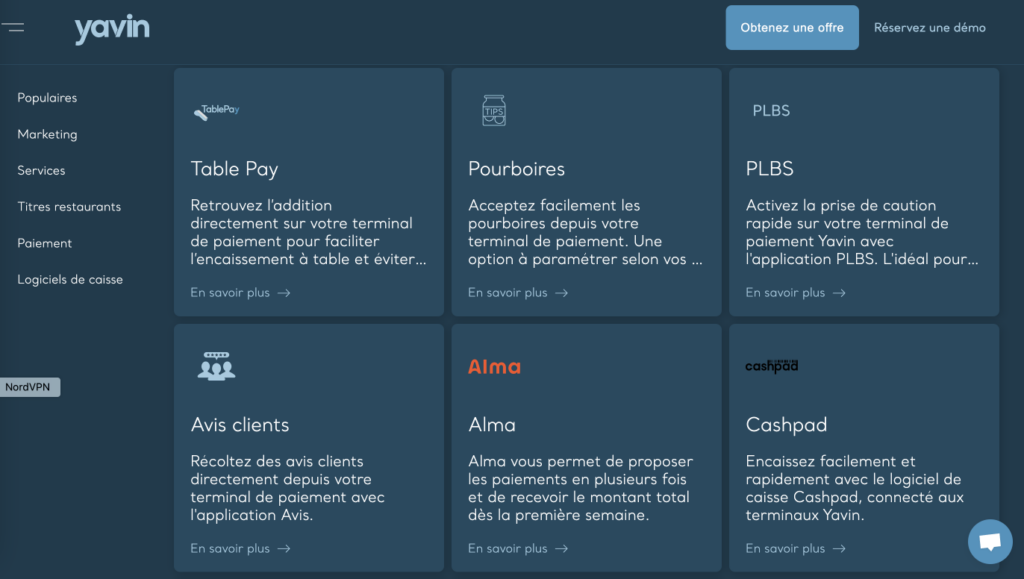Click the Obtenez une offre button
Screen dimensions: 1024x579
(792, 27)
